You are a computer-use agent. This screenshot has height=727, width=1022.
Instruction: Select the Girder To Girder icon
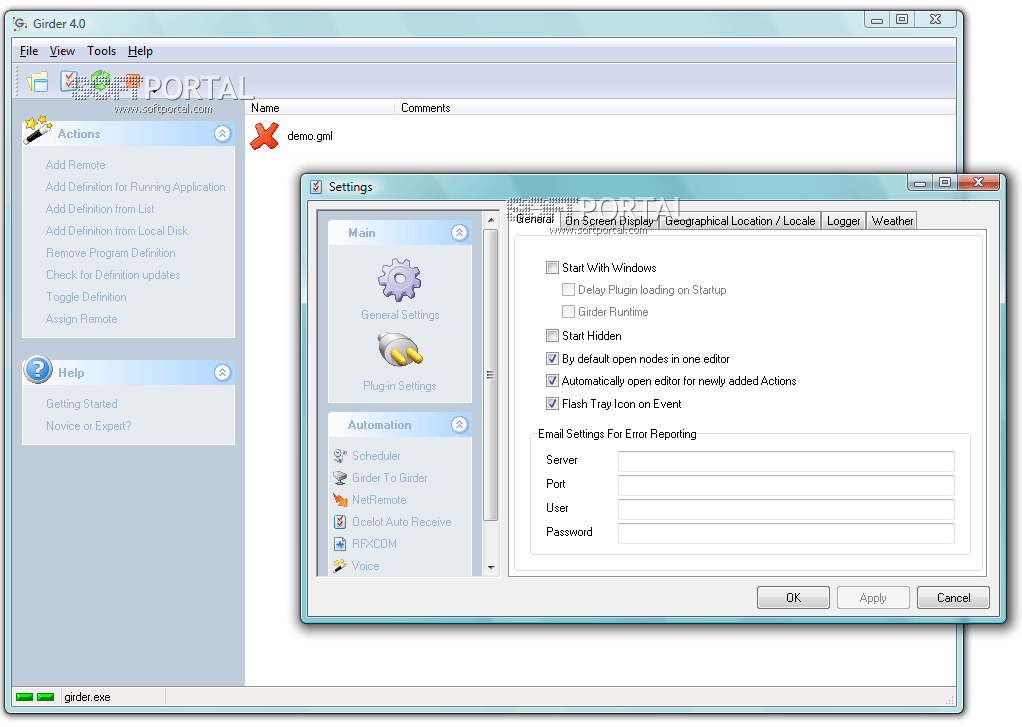click(340, 478)
